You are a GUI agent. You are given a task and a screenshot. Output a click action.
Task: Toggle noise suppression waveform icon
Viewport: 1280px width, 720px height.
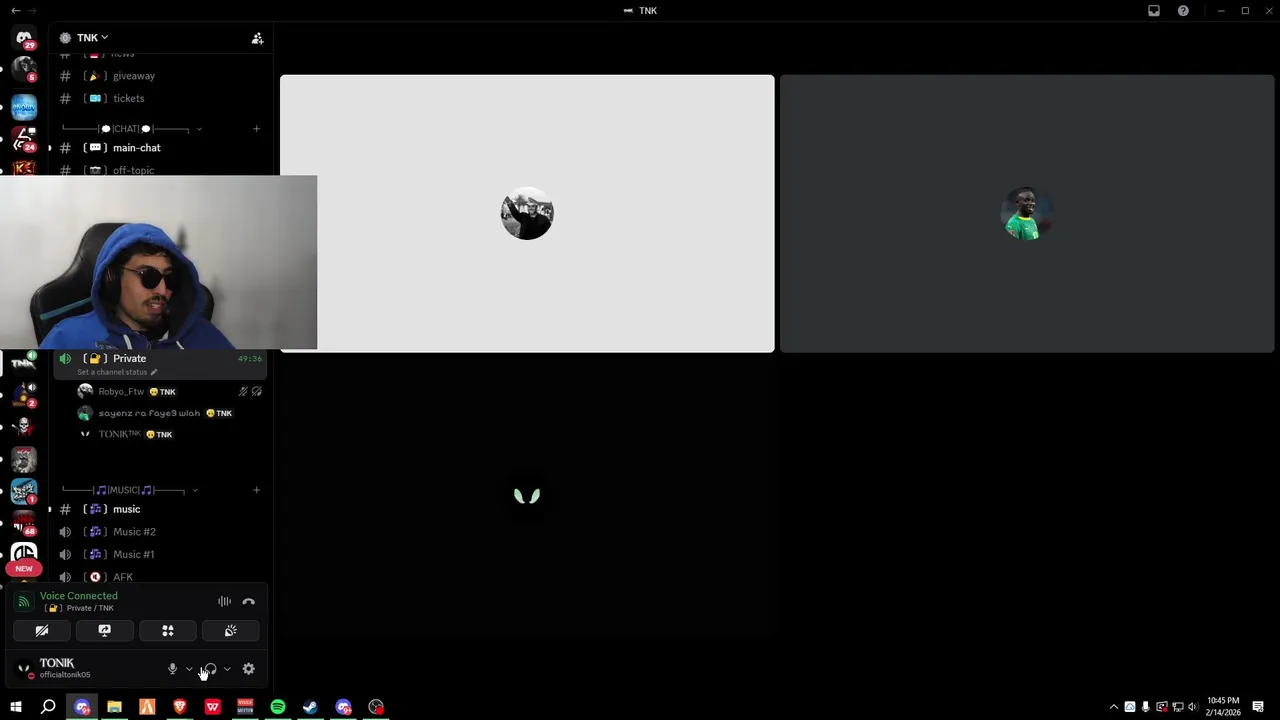point(224,602)
